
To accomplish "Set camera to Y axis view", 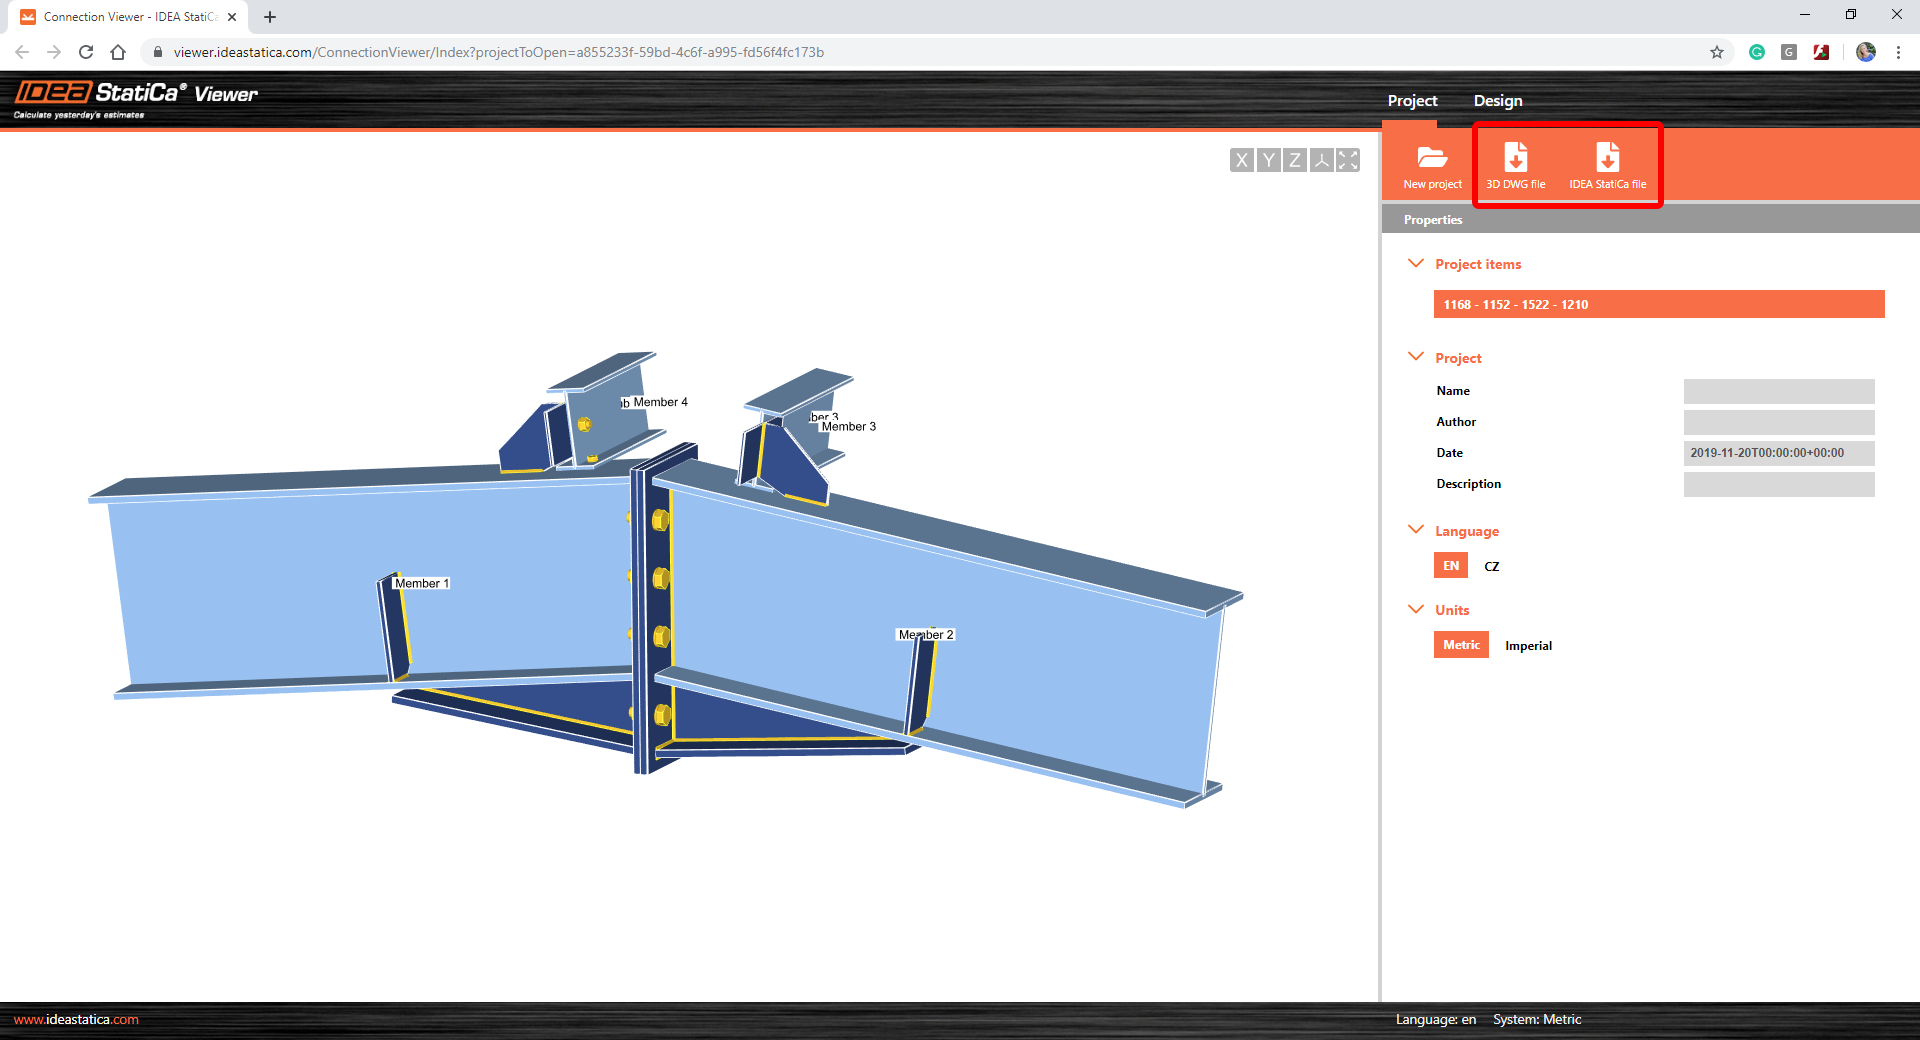I will [x=1268, y=159].
